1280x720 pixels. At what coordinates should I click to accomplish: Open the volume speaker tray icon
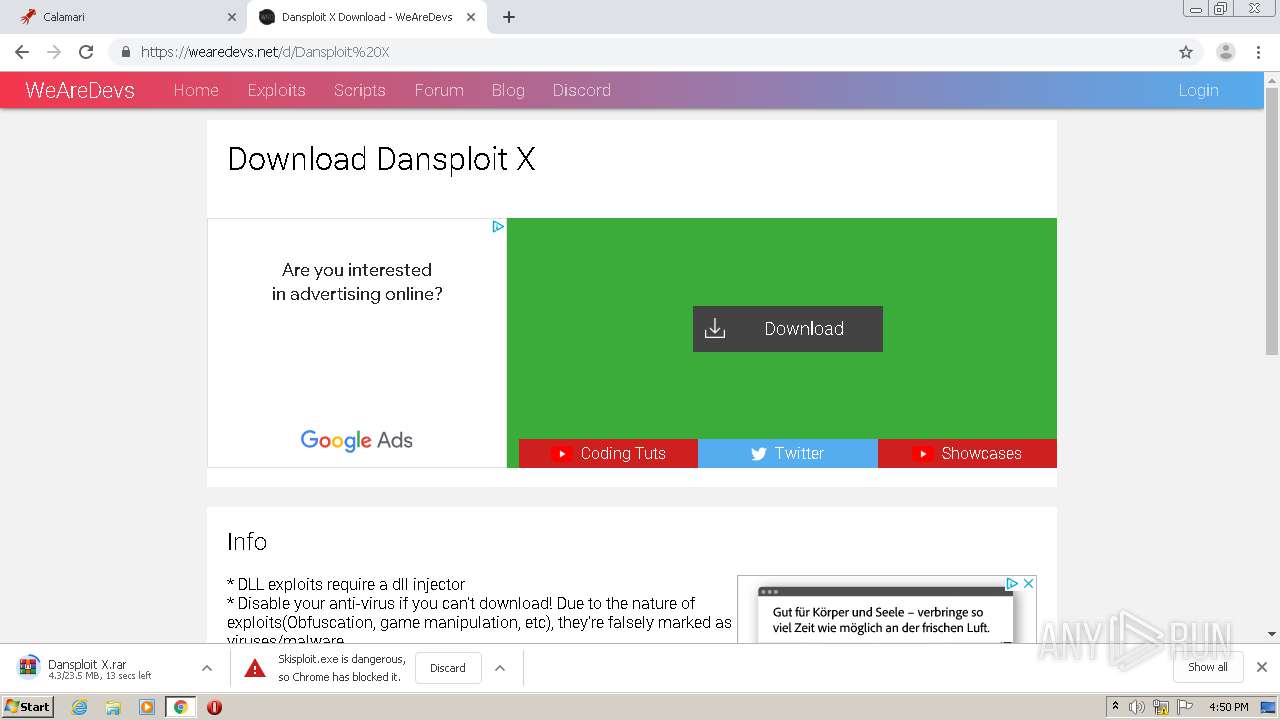tap(1137, 707)
